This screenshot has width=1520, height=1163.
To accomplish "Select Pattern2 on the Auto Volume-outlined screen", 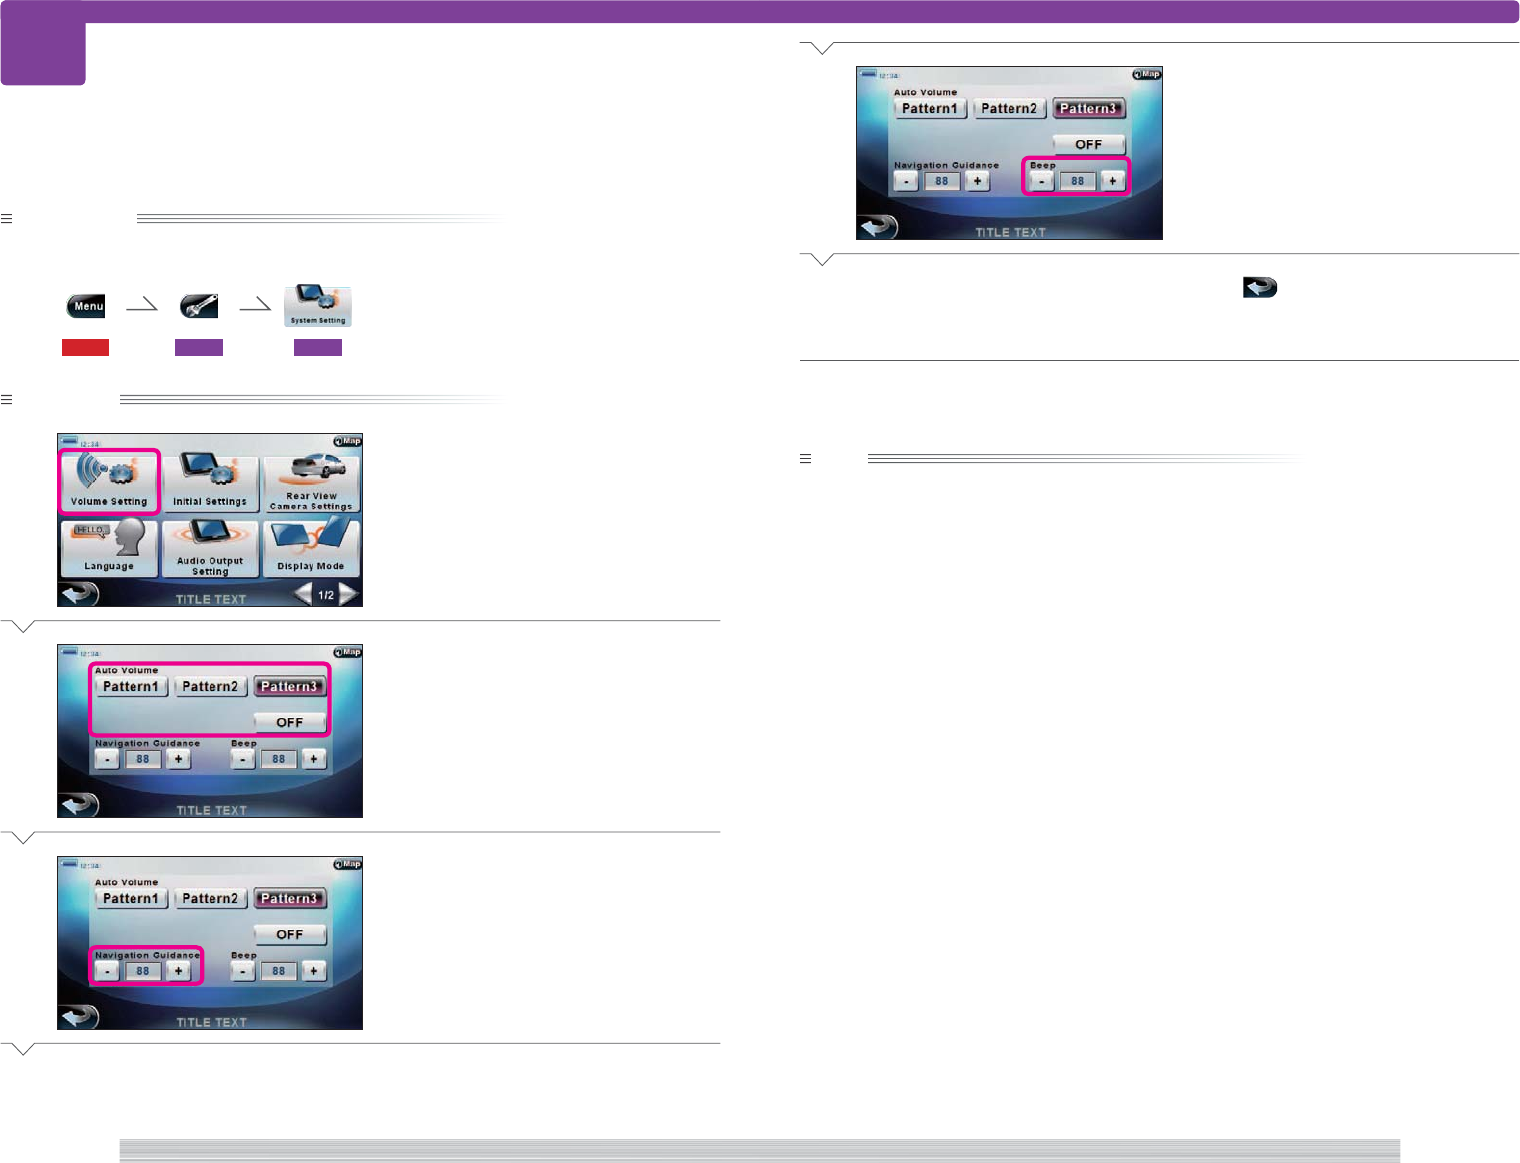I will [210, 687].
